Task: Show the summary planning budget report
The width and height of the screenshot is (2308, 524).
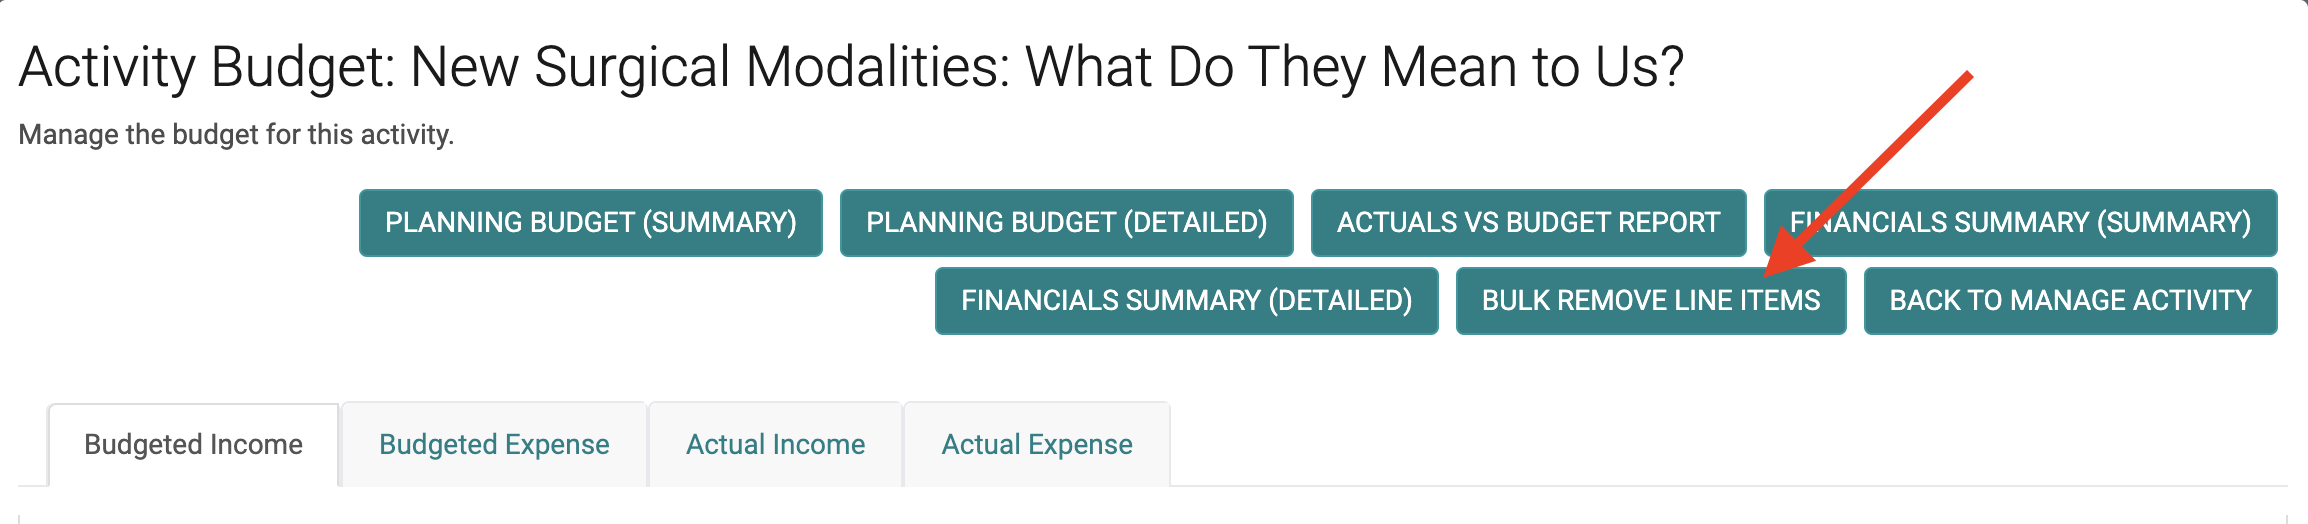Action: [x=590, y=222]
